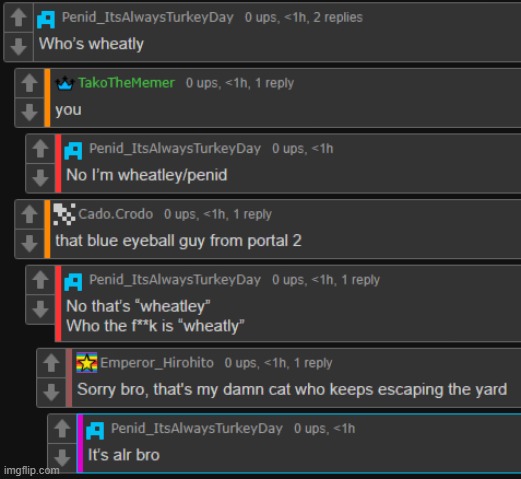Downvote TakoTheMemer's "you" comment
Viewport: 521px width, 479px height.
click(29, 112)
